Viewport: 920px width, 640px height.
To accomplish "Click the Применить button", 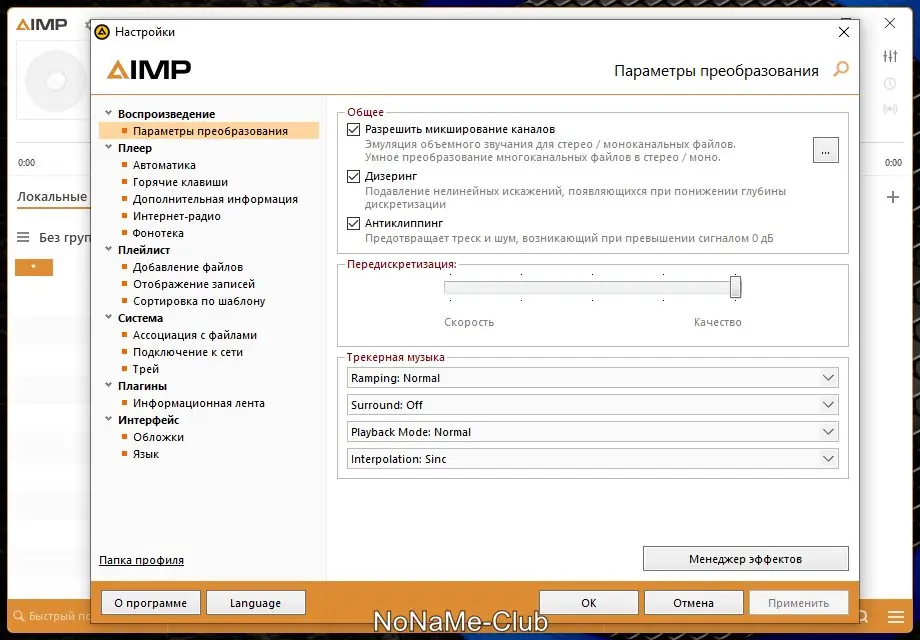I will (799, 602).
